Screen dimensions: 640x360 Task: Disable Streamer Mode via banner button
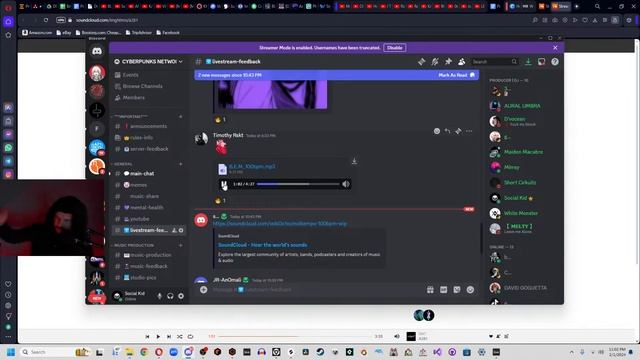394,48
